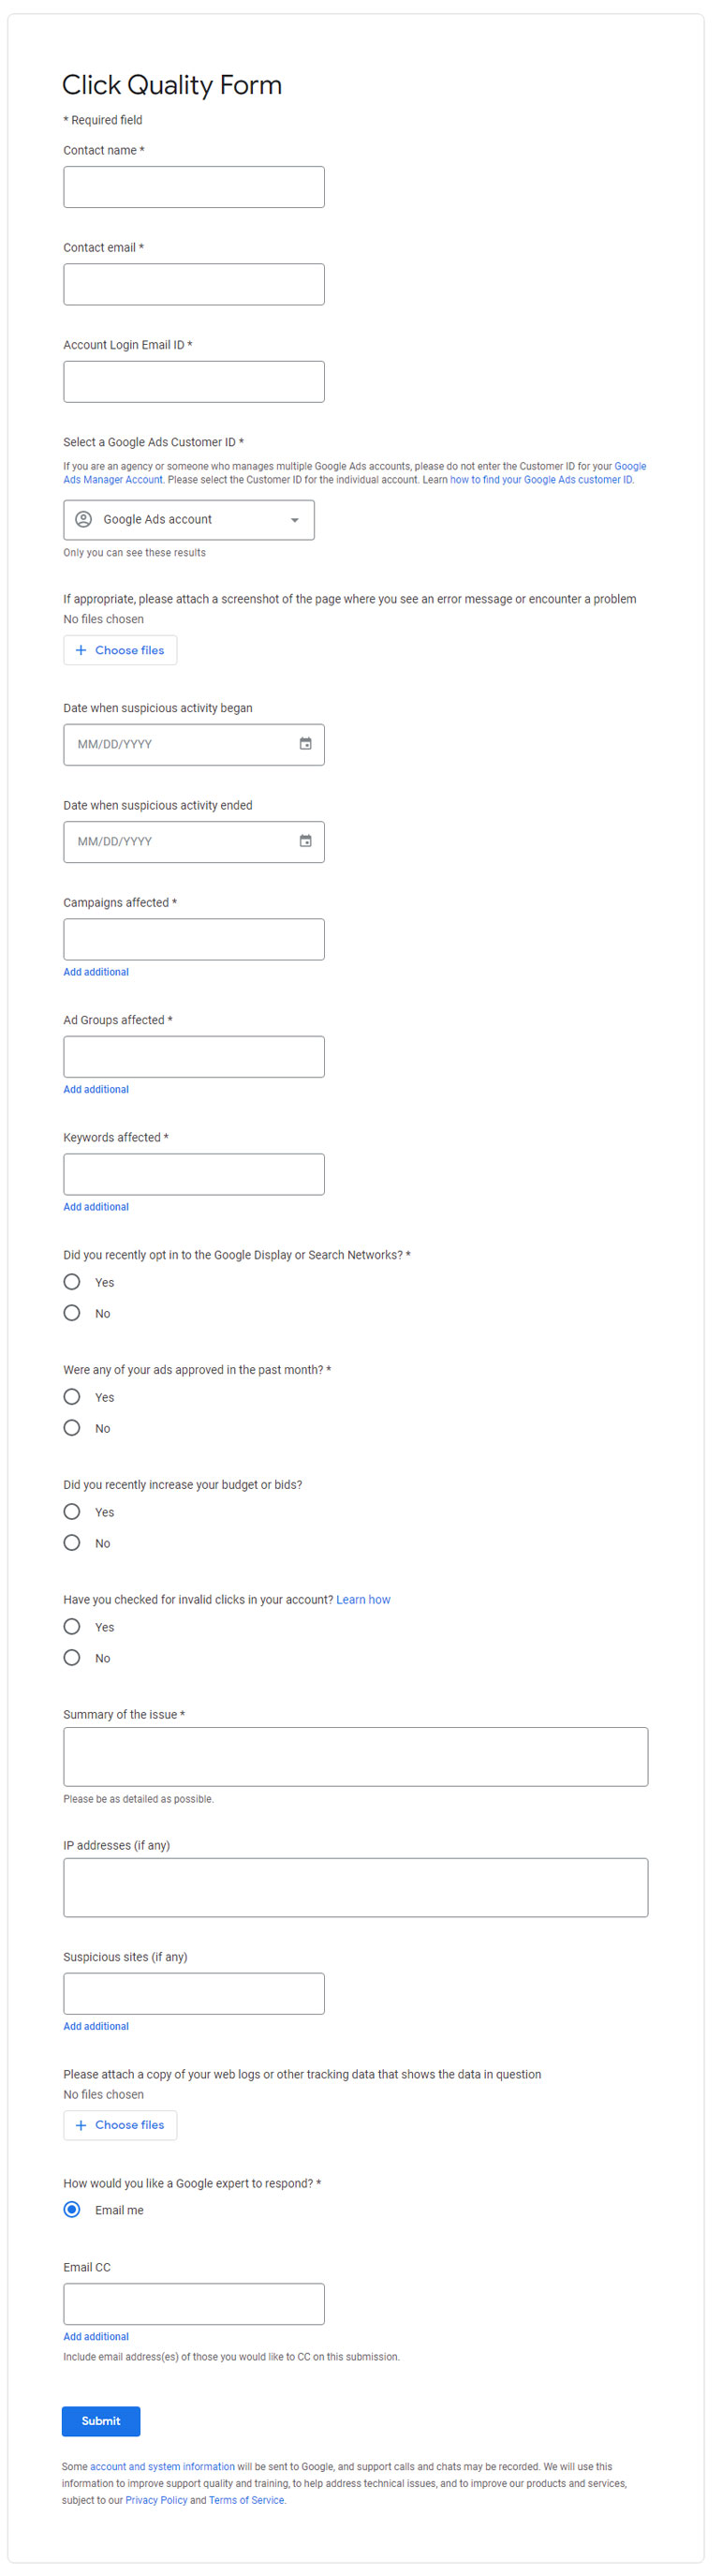Click plus icon on first Choose files button
This screenshot has width=722, height=2576.
pyautogui.click(x=82, y=650)
